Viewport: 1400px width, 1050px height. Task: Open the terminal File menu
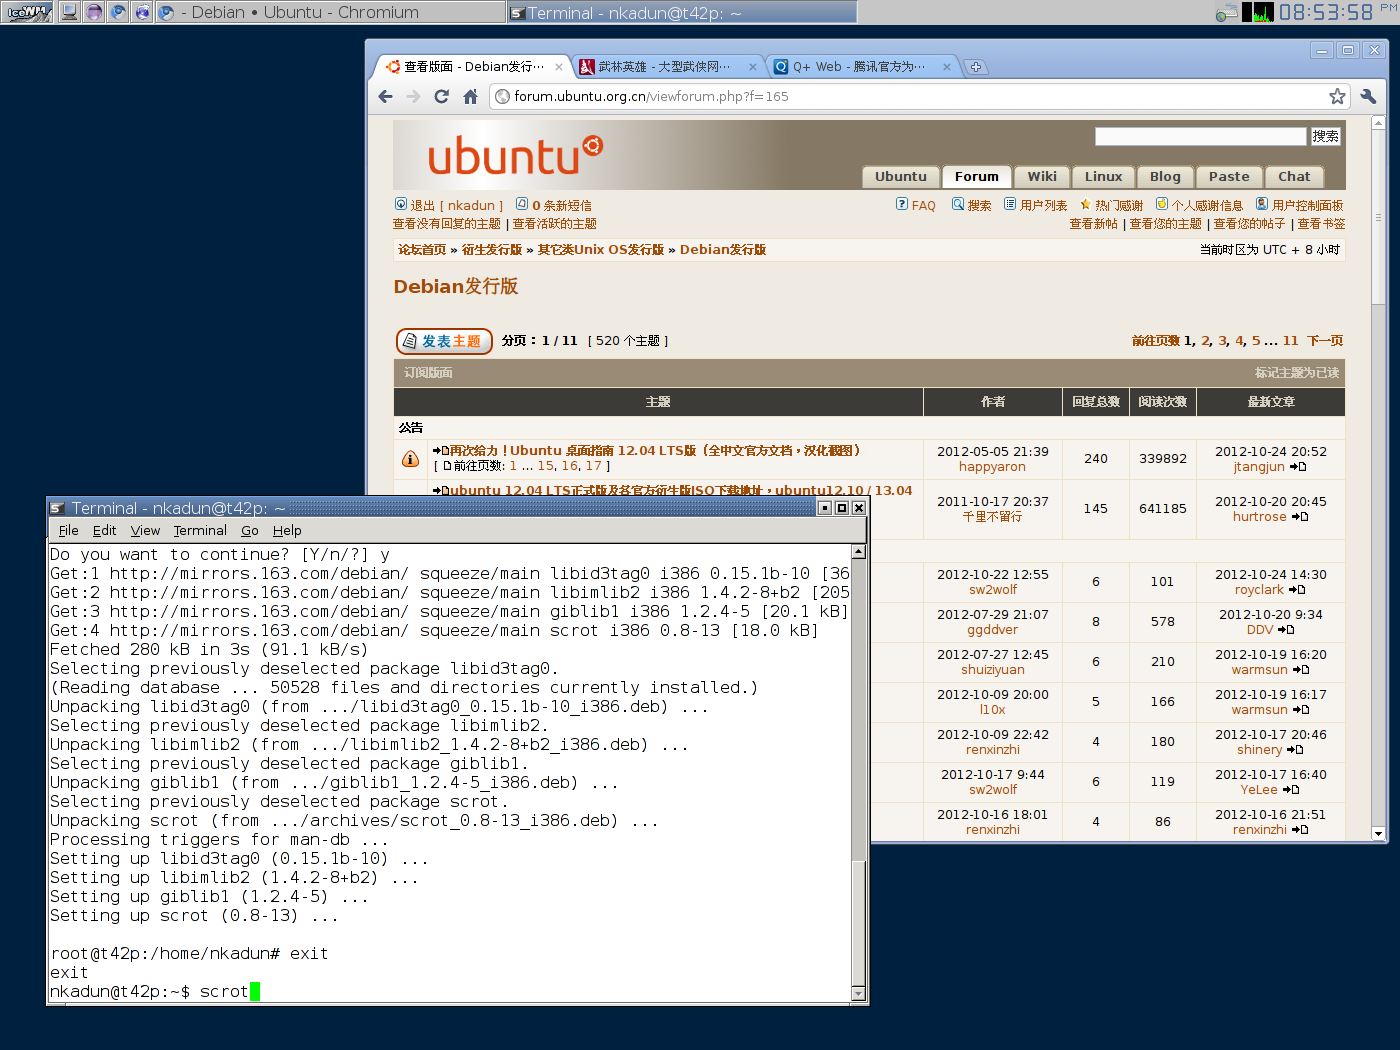point(69,531)
